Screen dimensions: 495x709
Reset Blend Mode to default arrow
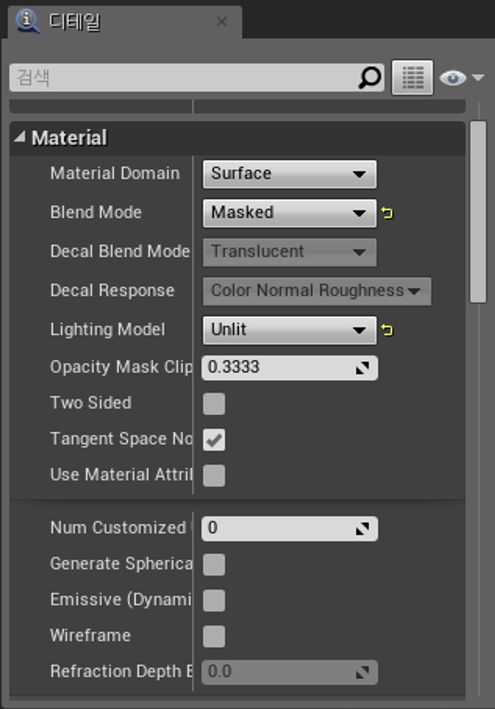click(387, 213)
